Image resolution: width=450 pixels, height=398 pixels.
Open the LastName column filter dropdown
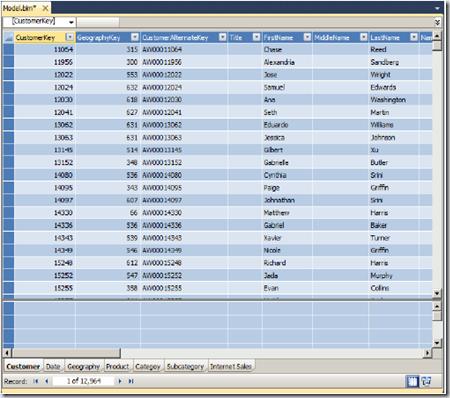point(414,37)
